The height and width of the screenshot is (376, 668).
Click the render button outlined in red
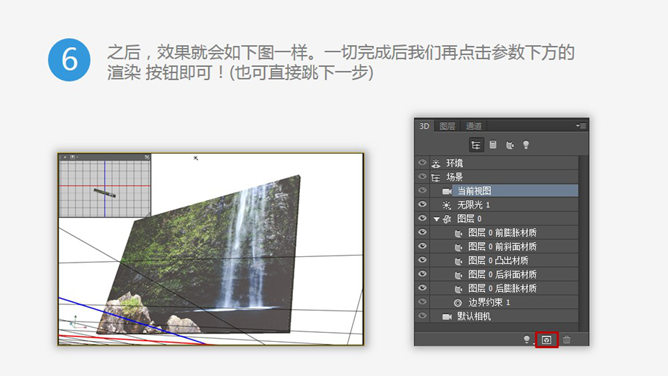pos(547,339)
